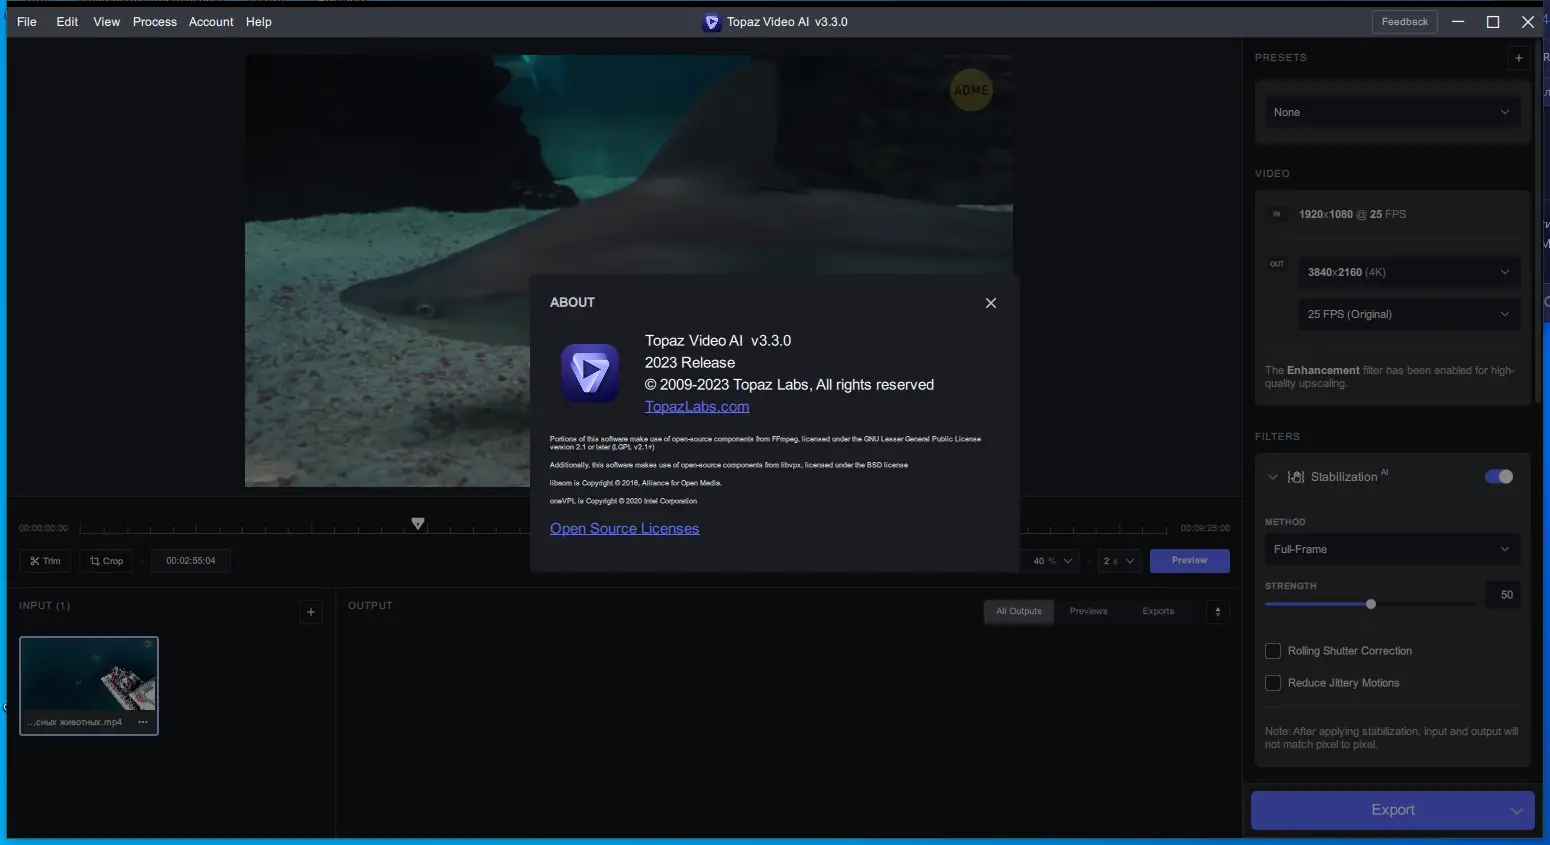
Task: Open the zoom level dropdown showing 40 %
Action: (x=1052, y=561)
